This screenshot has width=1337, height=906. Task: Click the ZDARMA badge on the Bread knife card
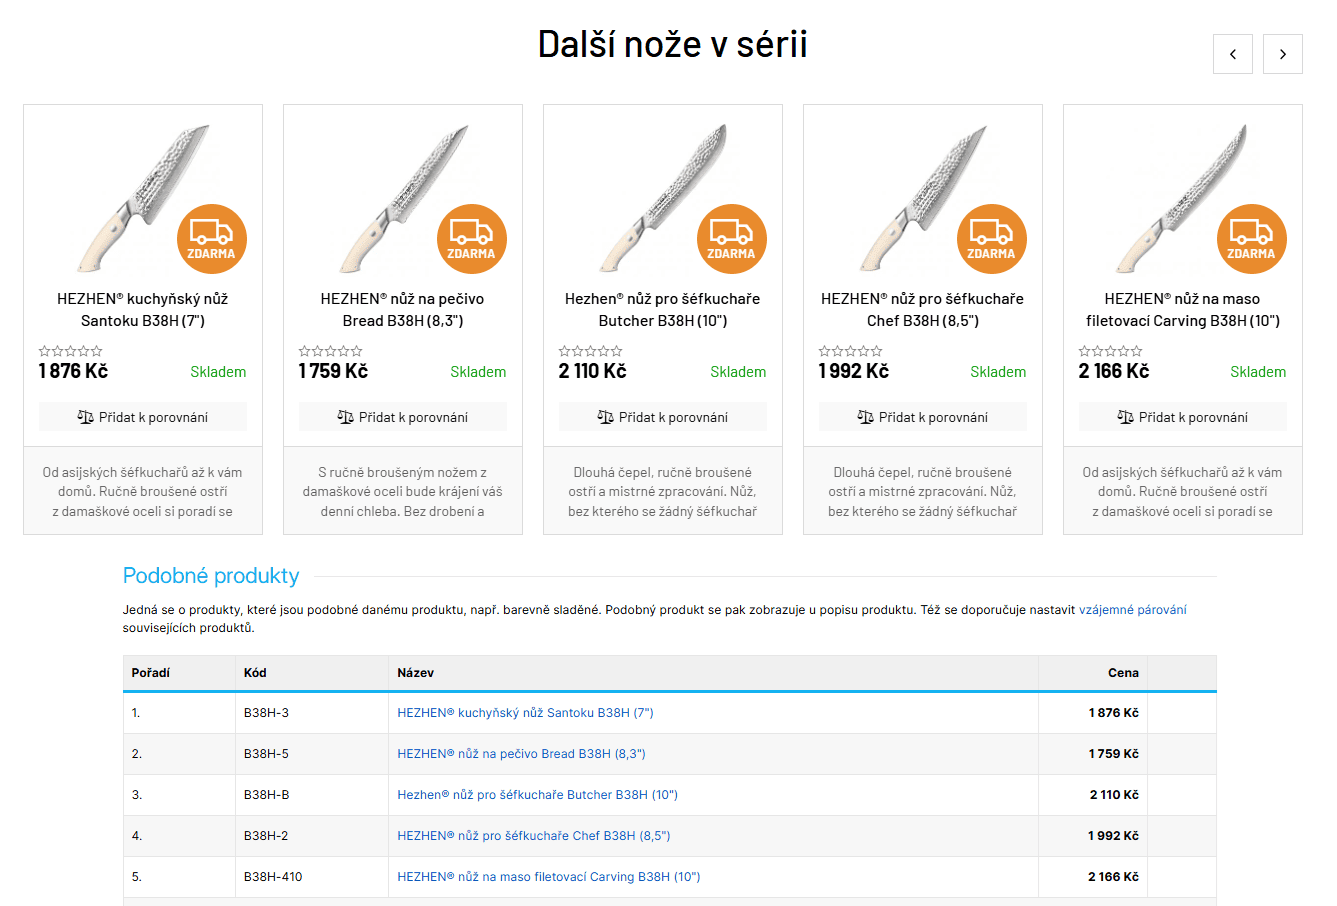click(x=471, y=238)
